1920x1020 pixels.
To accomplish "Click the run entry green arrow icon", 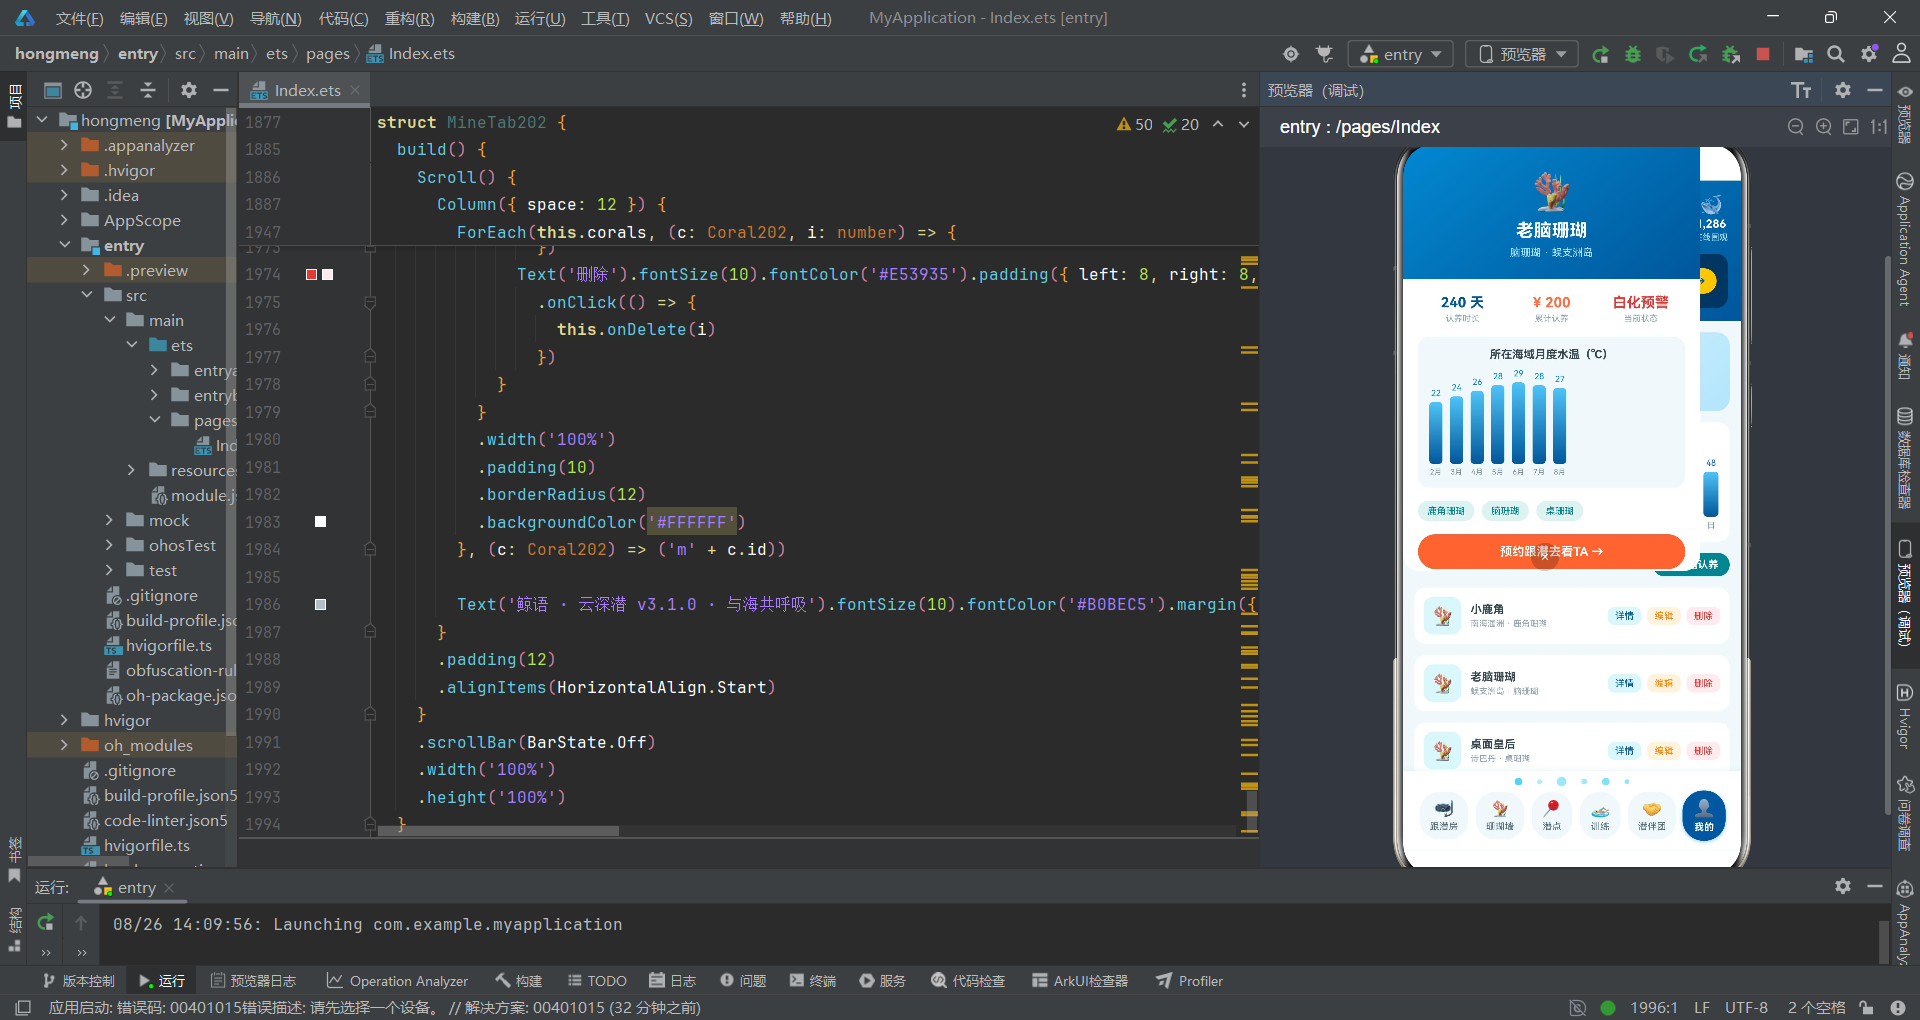I will tap(1600, 54).
